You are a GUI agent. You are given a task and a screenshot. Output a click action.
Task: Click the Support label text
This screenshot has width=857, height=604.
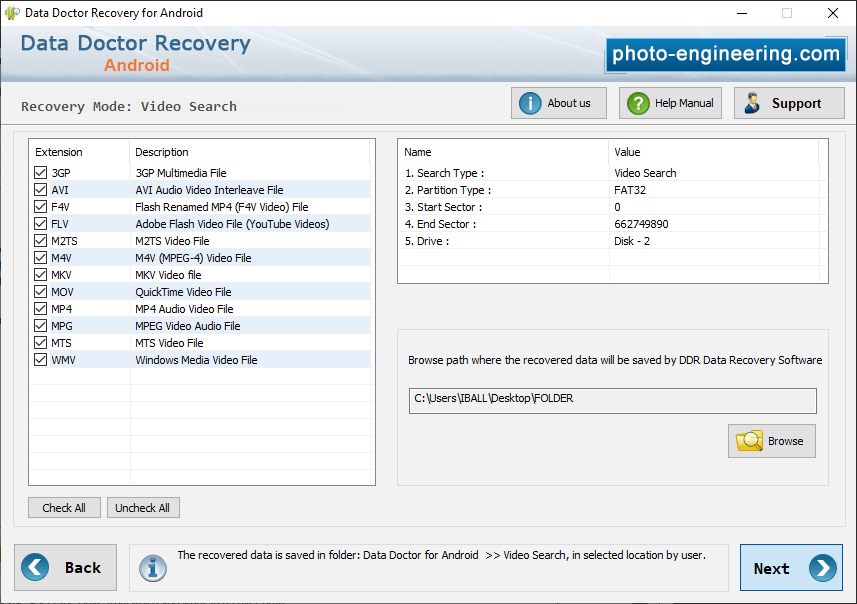(796, 103)
